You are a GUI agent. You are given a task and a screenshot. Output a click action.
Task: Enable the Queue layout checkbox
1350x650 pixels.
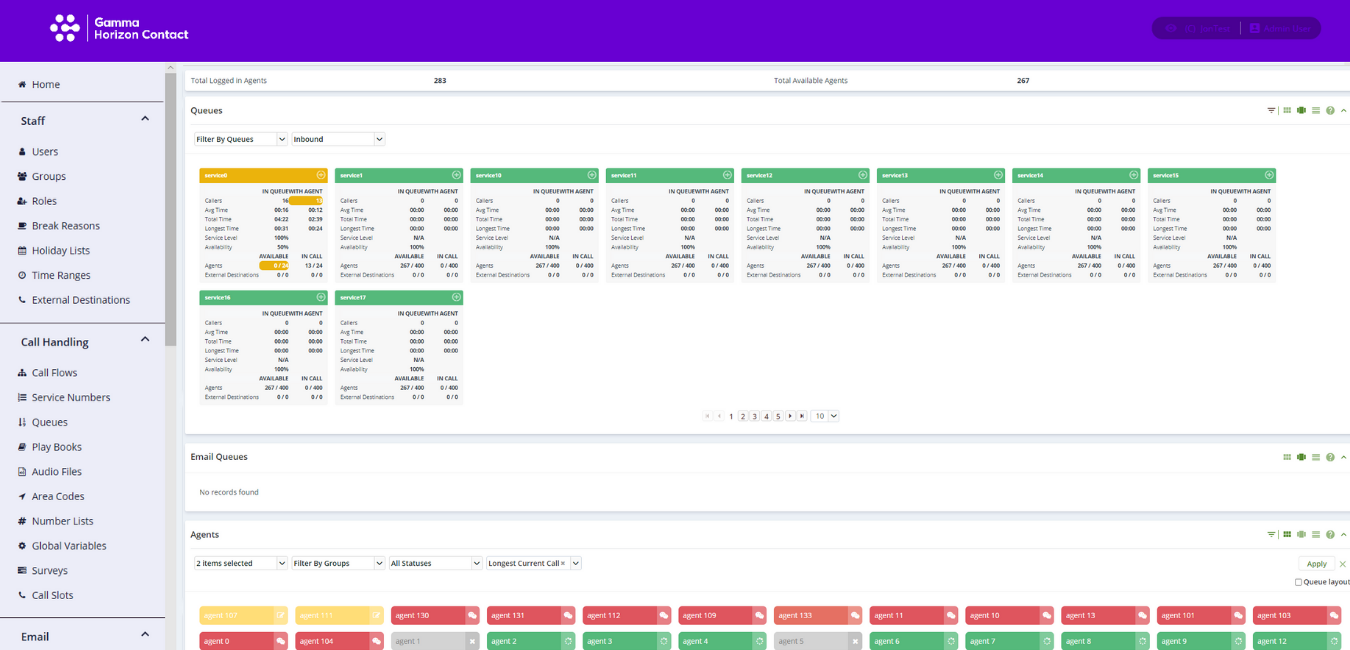(x=1299, y=582)
